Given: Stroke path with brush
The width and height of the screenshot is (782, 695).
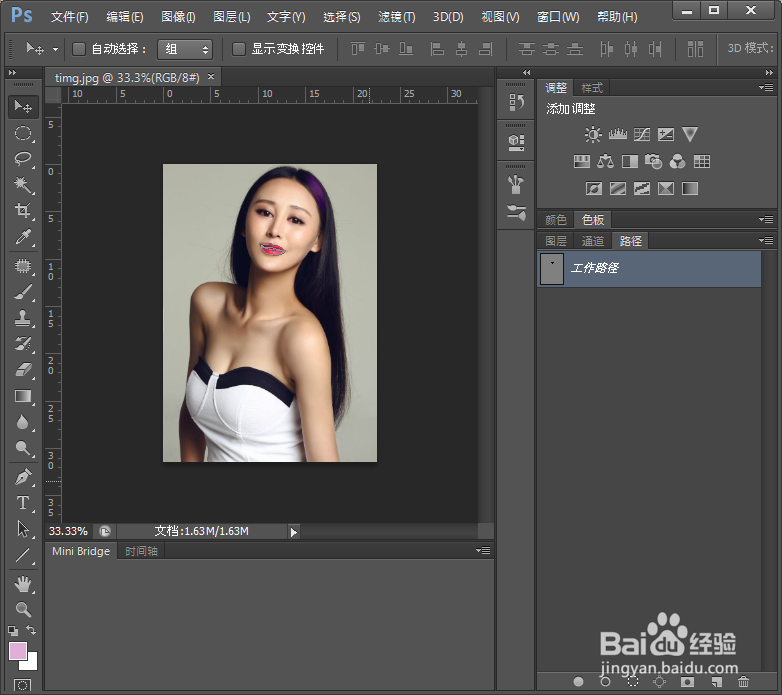Looking at the screenshot, I should [x=605, y=681].
